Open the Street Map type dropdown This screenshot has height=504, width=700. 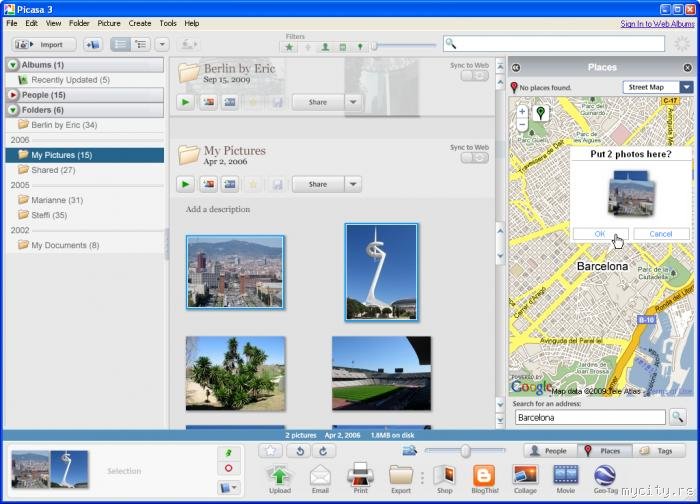click(x=686, y=87)
